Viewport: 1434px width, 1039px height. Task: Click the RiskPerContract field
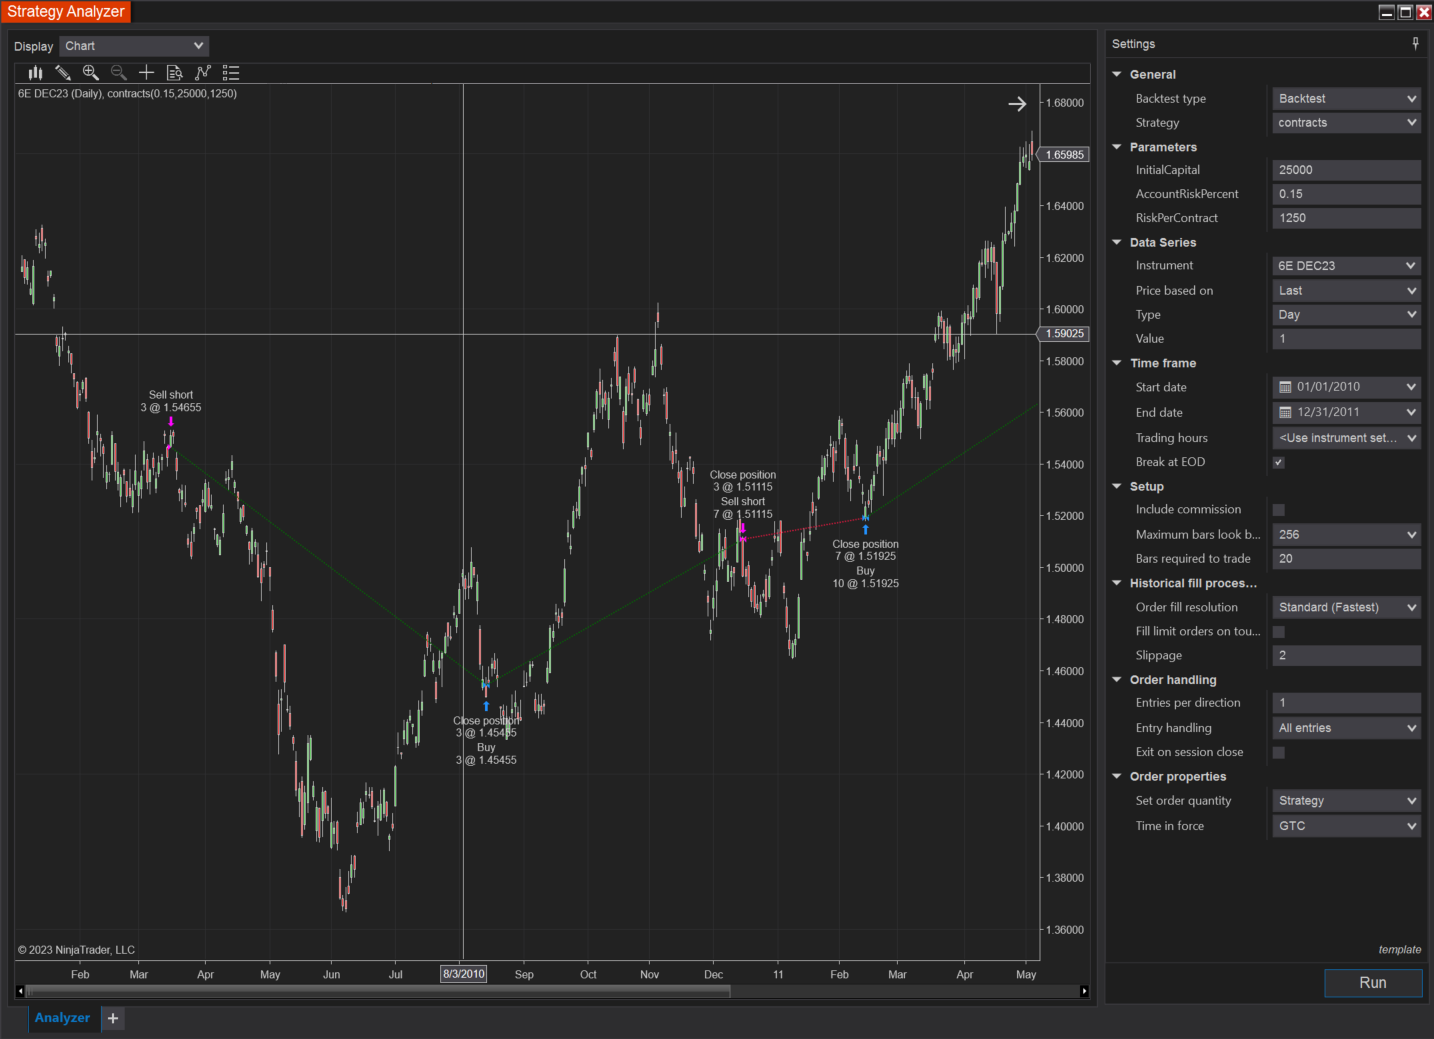pyautogui.click(x=1346, y=218)
